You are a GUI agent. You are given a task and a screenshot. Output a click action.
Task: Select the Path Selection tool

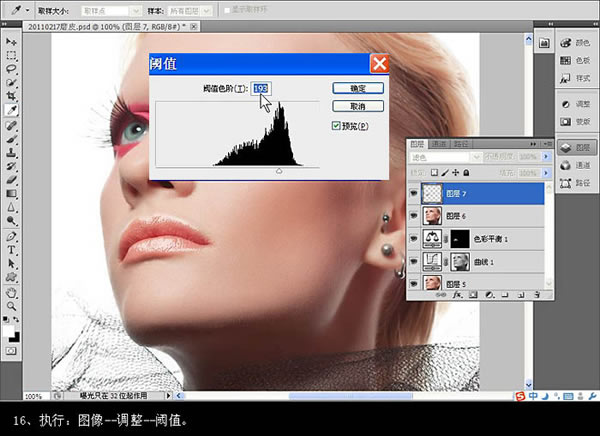11,263
